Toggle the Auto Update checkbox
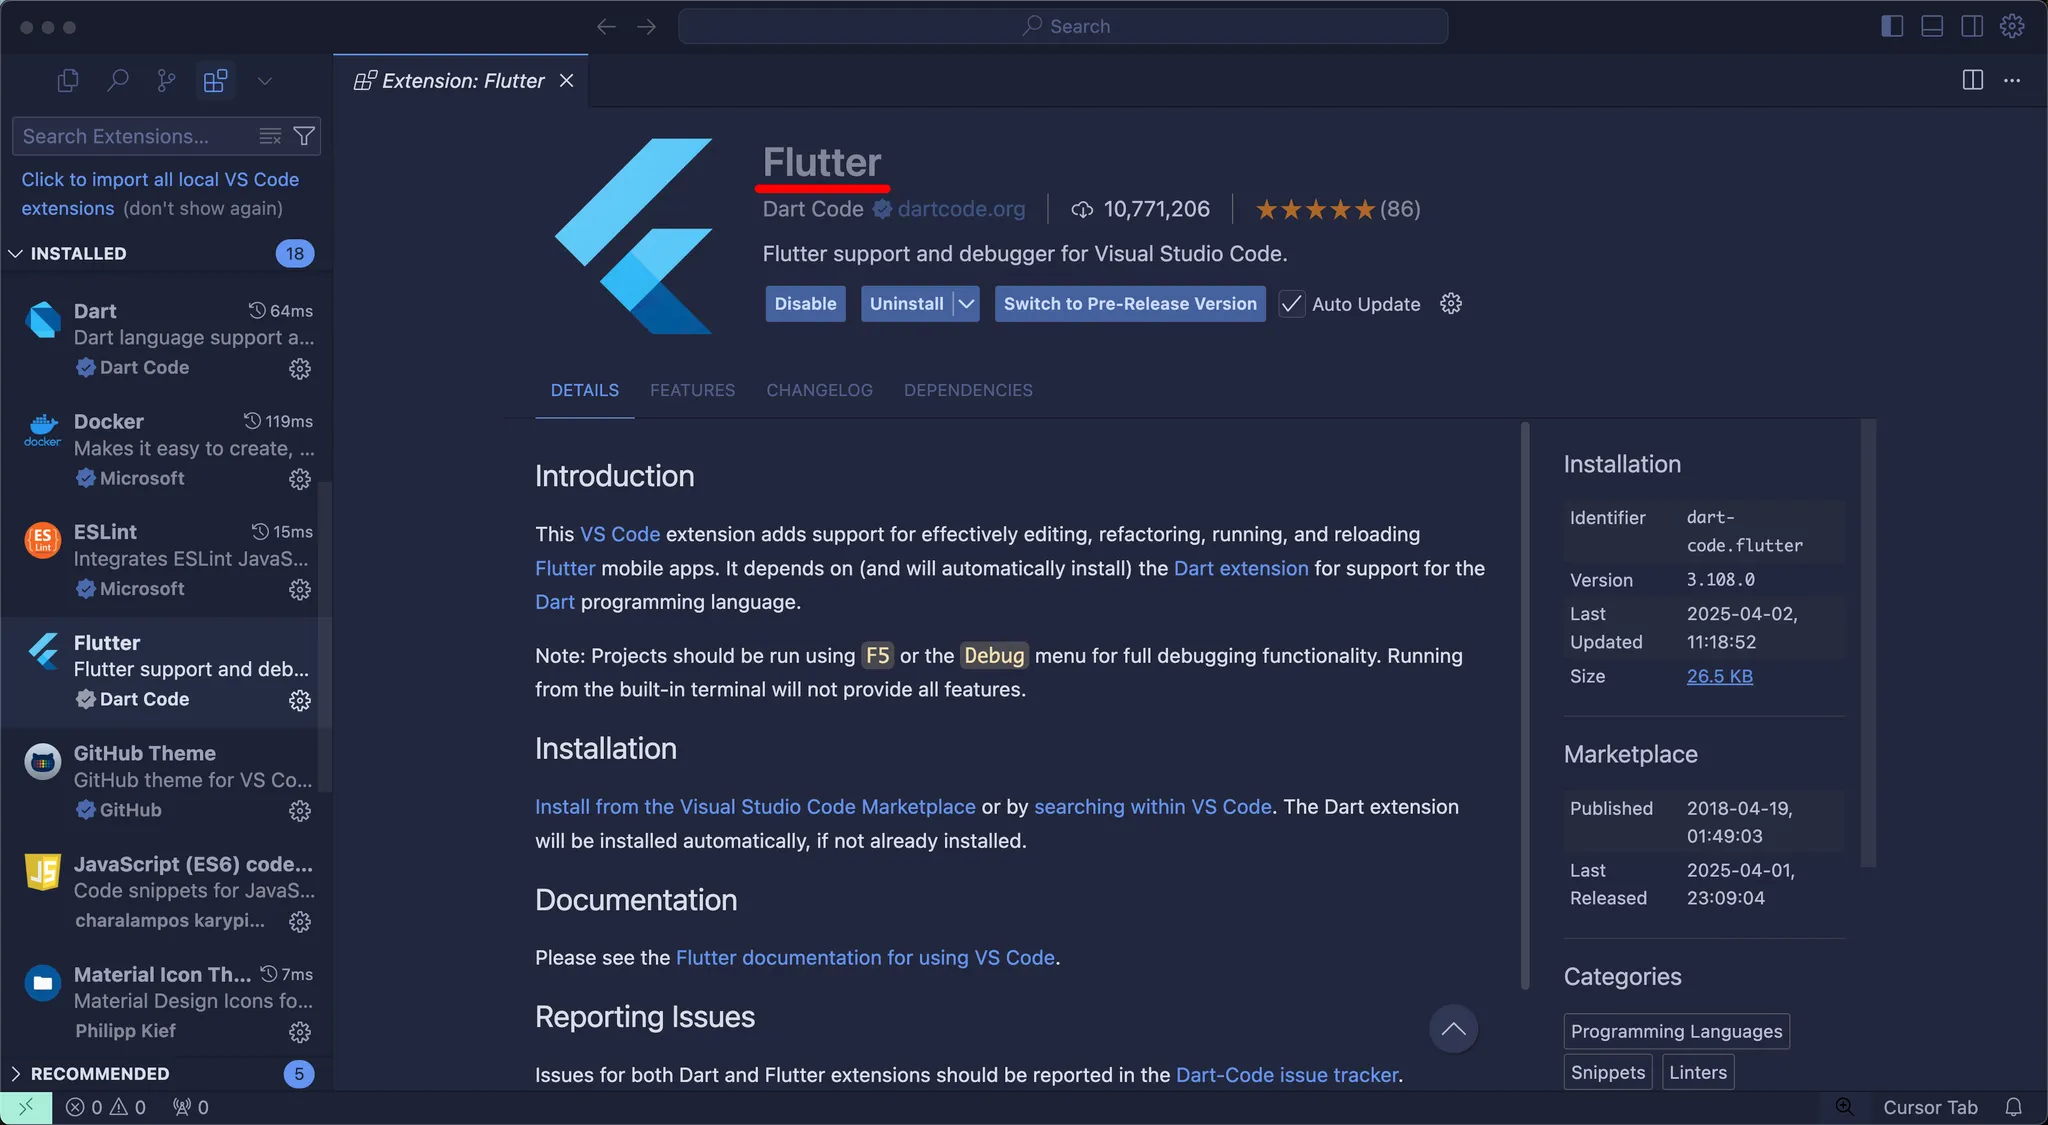The height and width of the screenshot is (1125, 2048). 1292,304
